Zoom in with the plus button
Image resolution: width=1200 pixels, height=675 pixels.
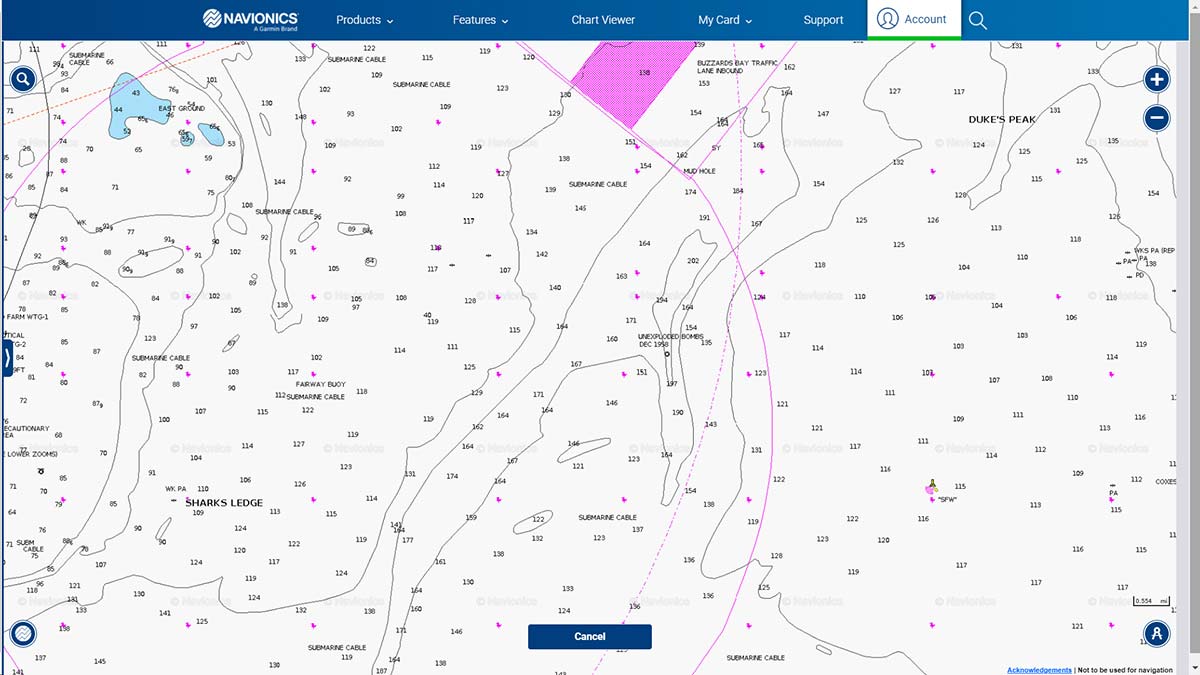click(x=1156, y=80)
